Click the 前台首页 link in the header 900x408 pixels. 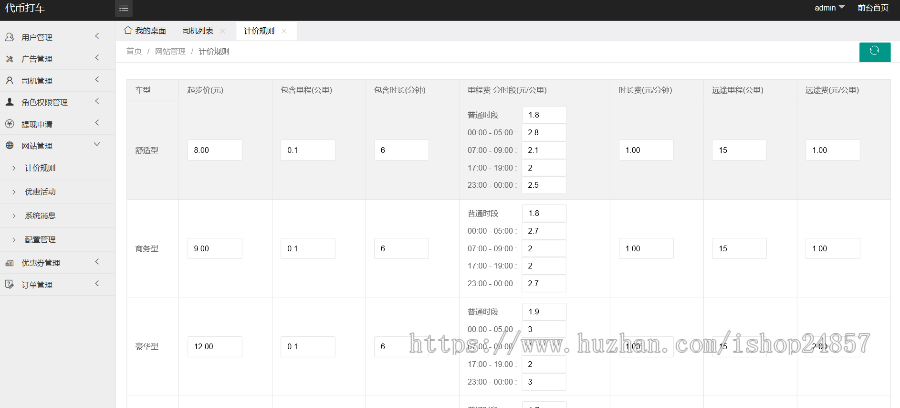point(872,8)
